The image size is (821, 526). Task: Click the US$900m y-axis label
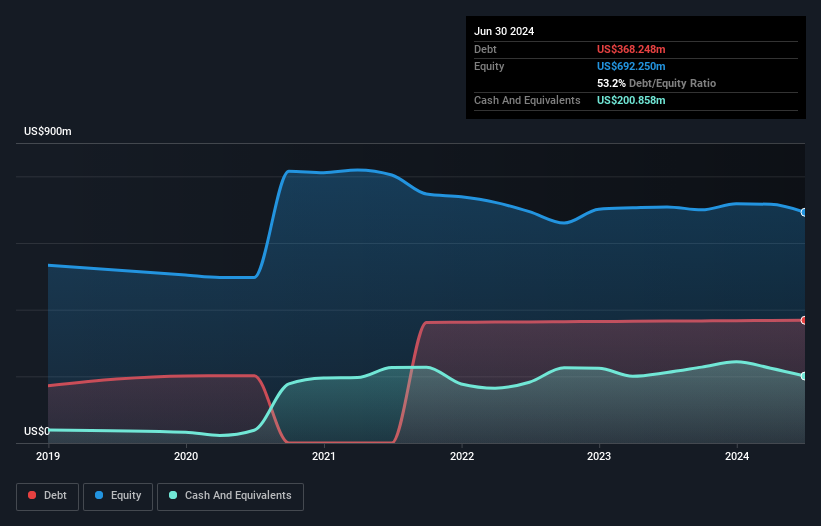pyautogui.click(x=48, y=131)
